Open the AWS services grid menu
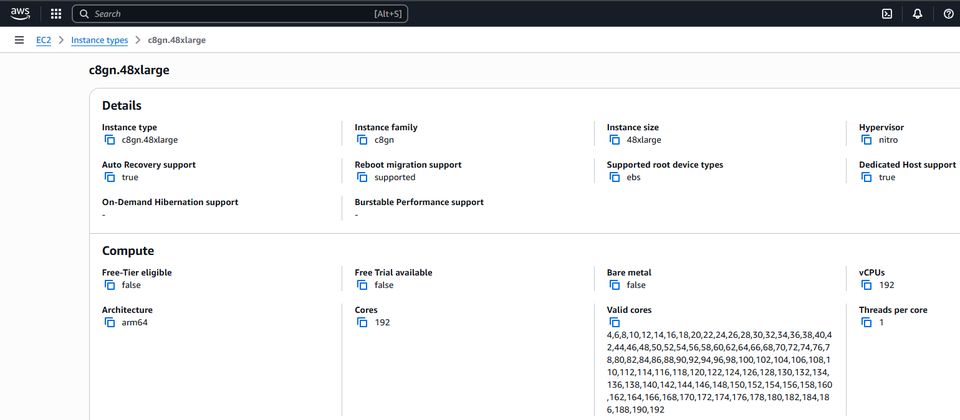960x420 pixels. tap(56, 13)
